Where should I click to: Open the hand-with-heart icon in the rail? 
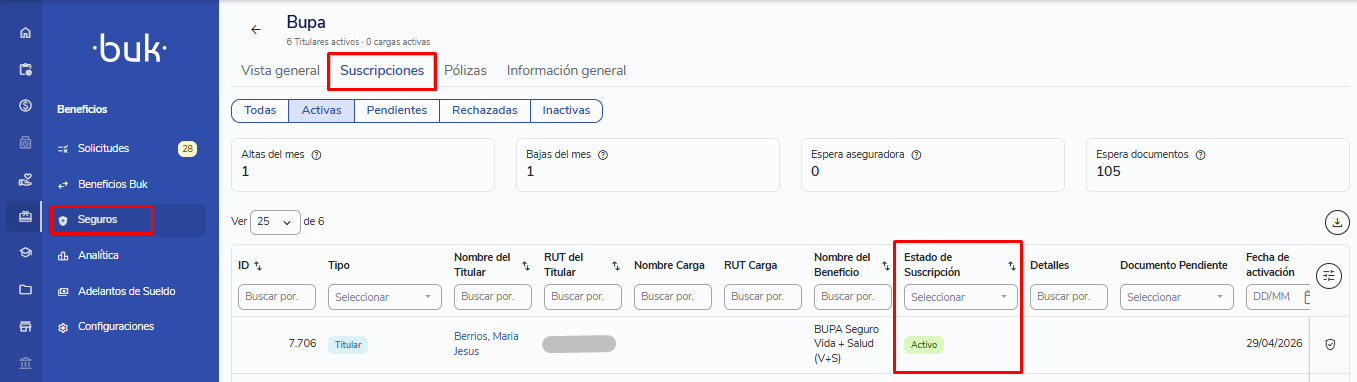tap(25, 179)
